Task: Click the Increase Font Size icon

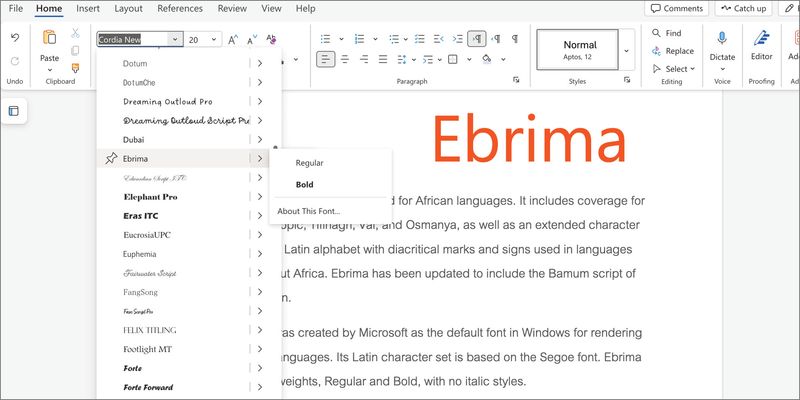Action: 233,40
